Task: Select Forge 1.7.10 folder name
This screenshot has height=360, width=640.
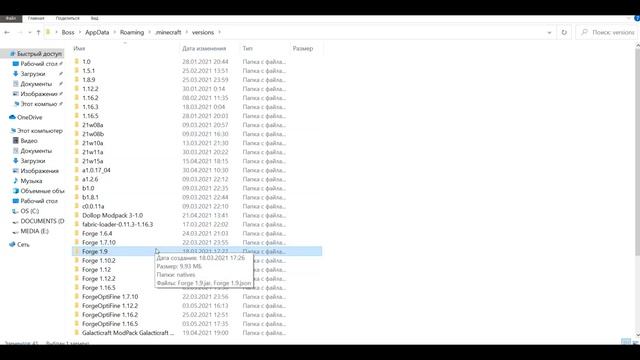Action: (x=99, y=242)
